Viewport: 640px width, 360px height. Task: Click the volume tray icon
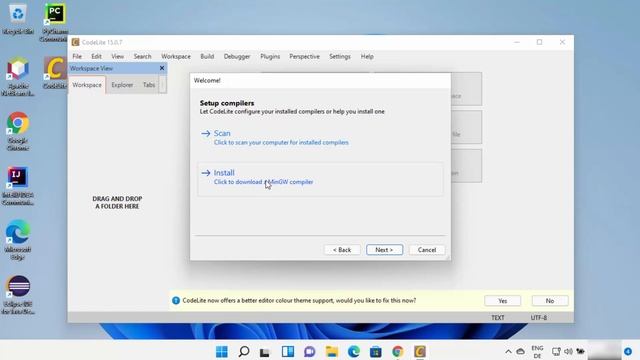click(x=568, y=351)
